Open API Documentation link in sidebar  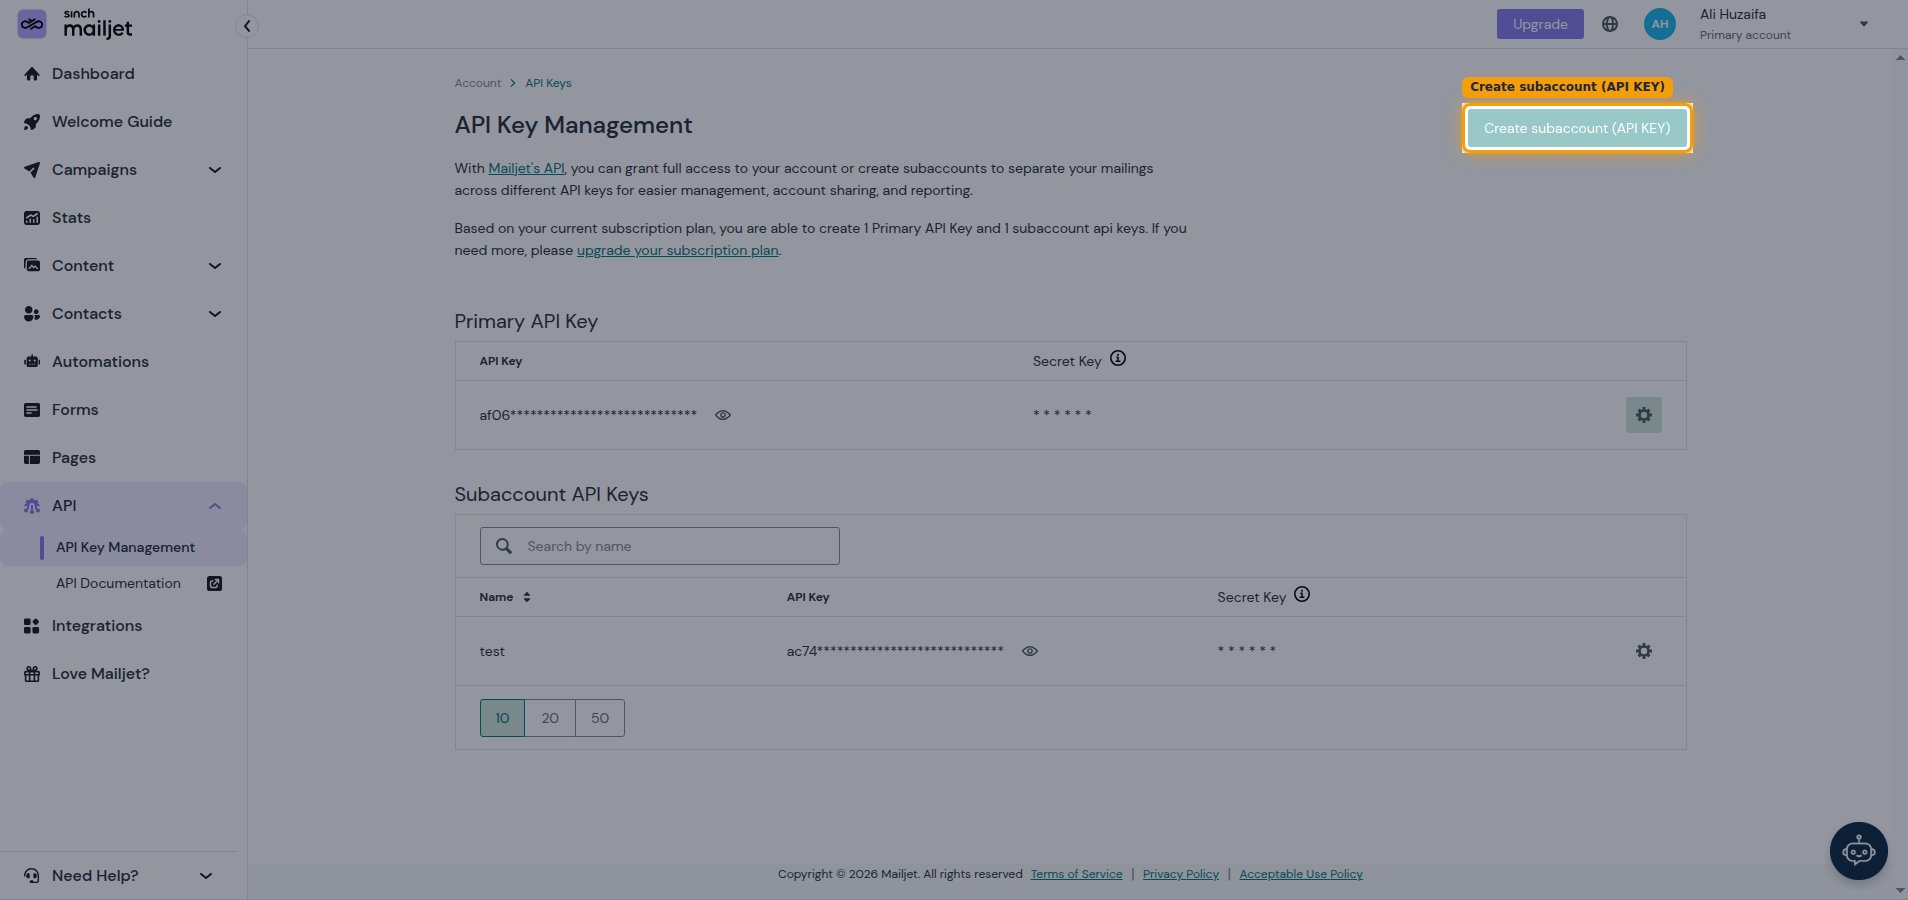tap(118, 584)
